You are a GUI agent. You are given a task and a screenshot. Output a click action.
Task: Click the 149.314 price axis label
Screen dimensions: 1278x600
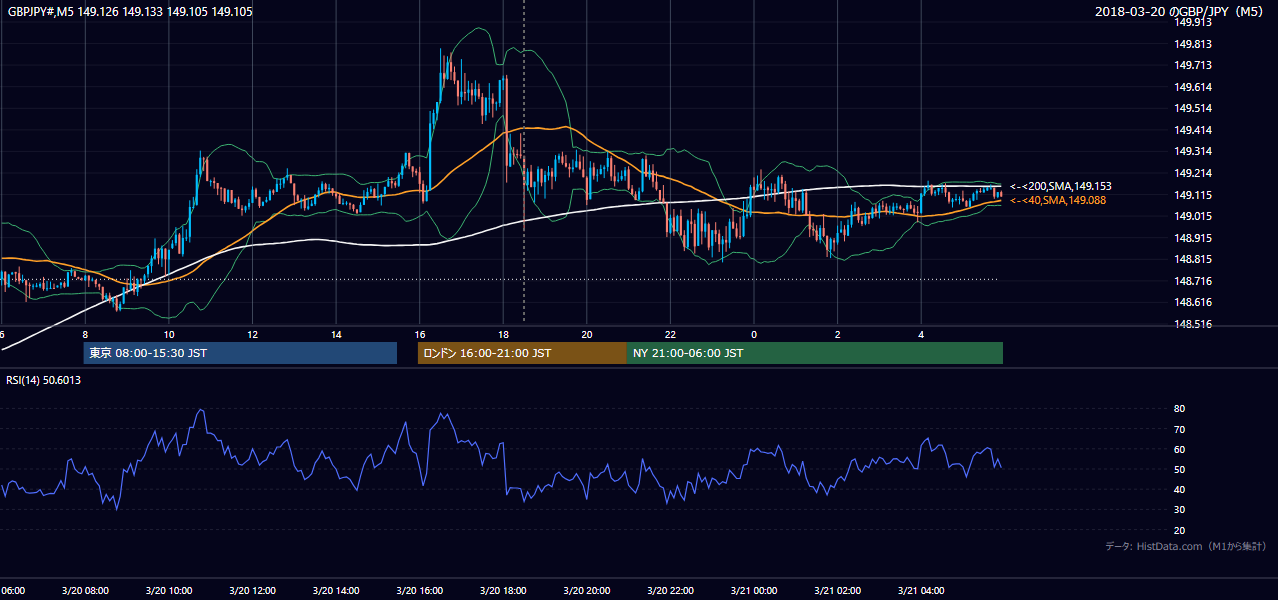point(1193,151)
